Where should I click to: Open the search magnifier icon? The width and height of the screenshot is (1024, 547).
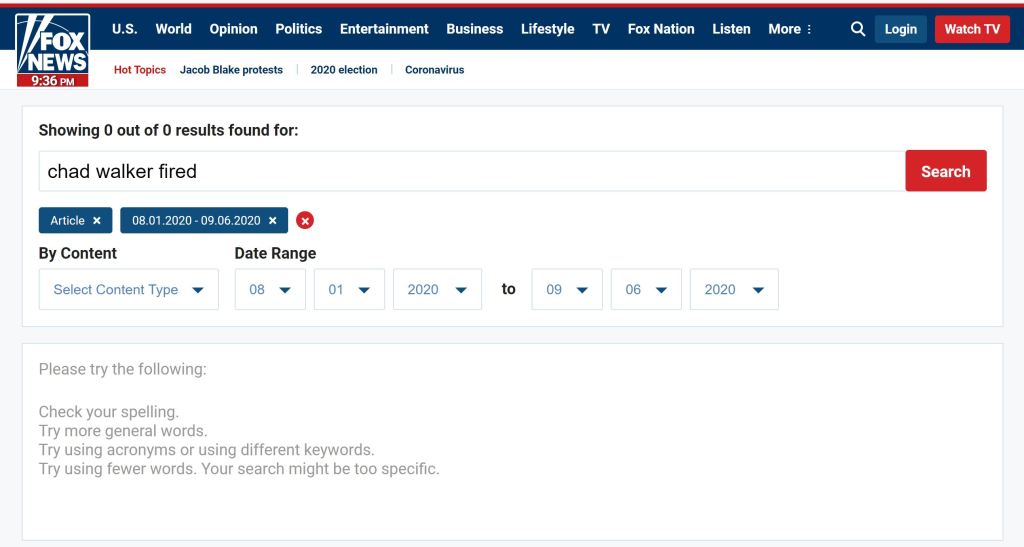857,29
